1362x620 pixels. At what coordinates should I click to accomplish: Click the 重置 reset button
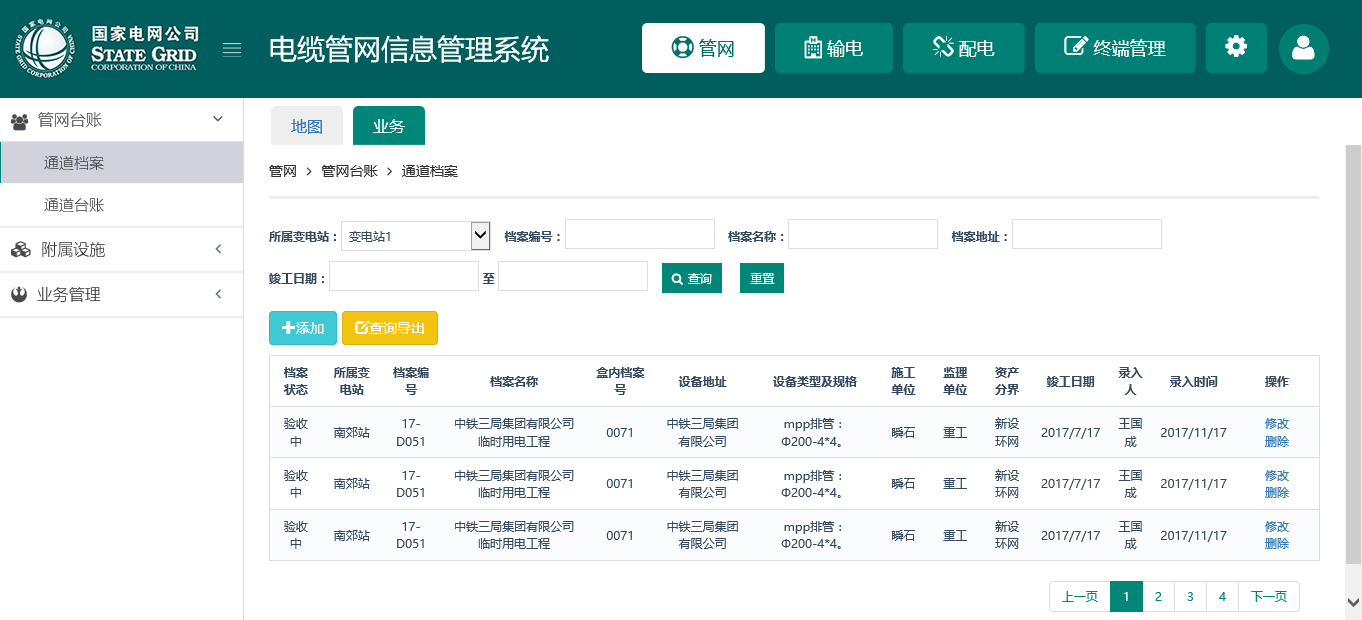(762, 278)
